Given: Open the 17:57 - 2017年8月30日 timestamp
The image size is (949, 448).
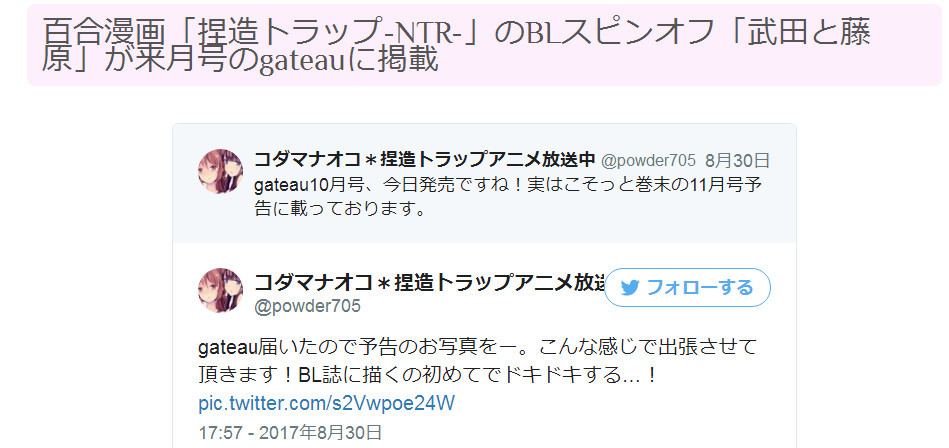Looking at the screenshot, I should 290,432.
